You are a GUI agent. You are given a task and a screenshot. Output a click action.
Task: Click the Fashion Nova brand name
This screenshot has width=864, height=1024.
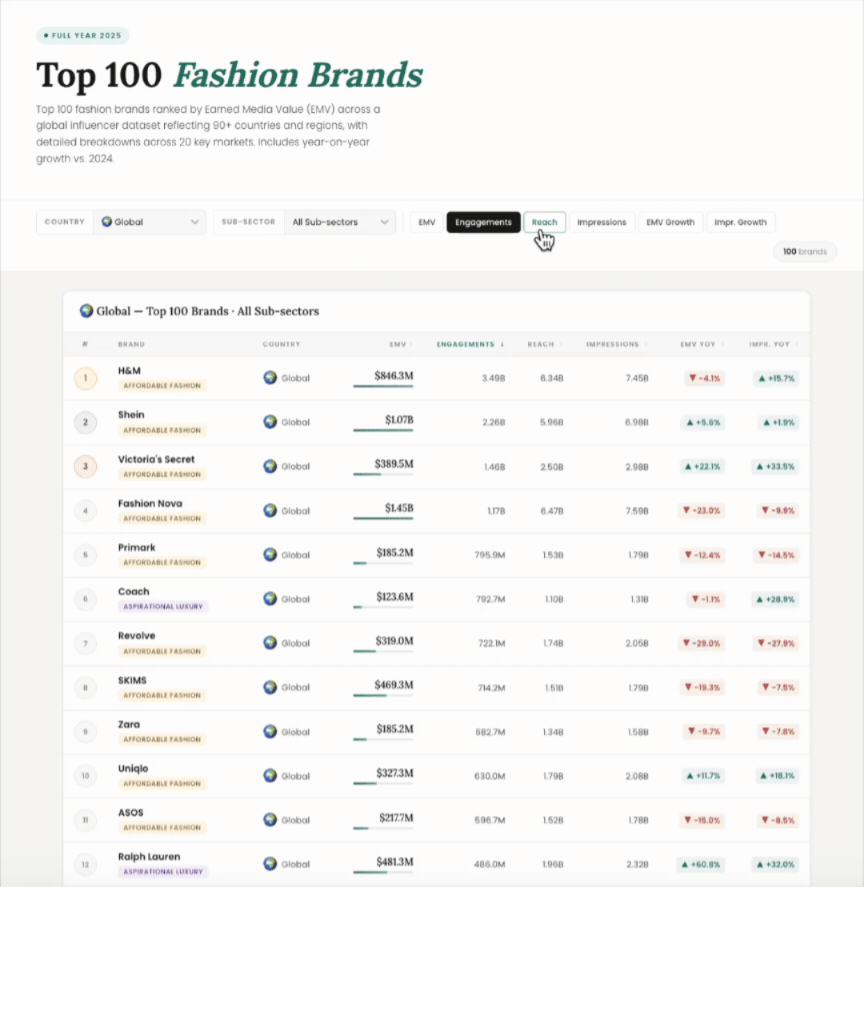pyautogui.click(x=150, y=503)
